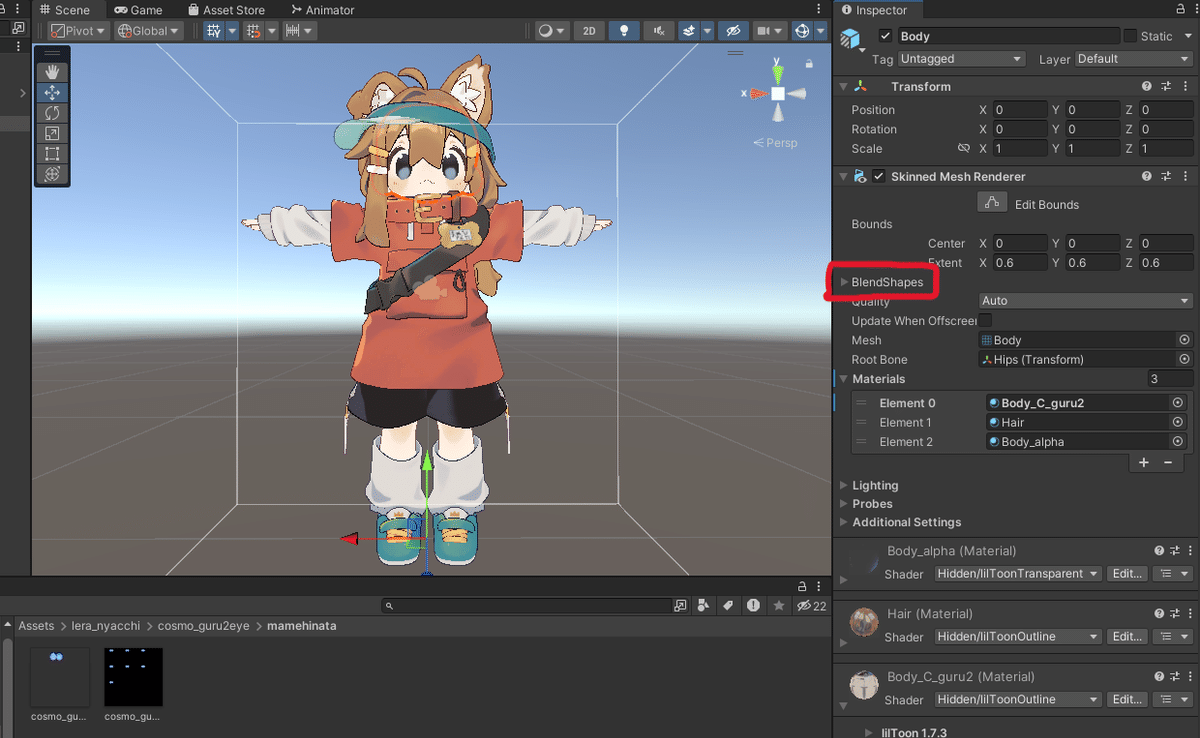Click the Project search field
The width and height of the screenshot is (1200, 738).
coord(527,606)
